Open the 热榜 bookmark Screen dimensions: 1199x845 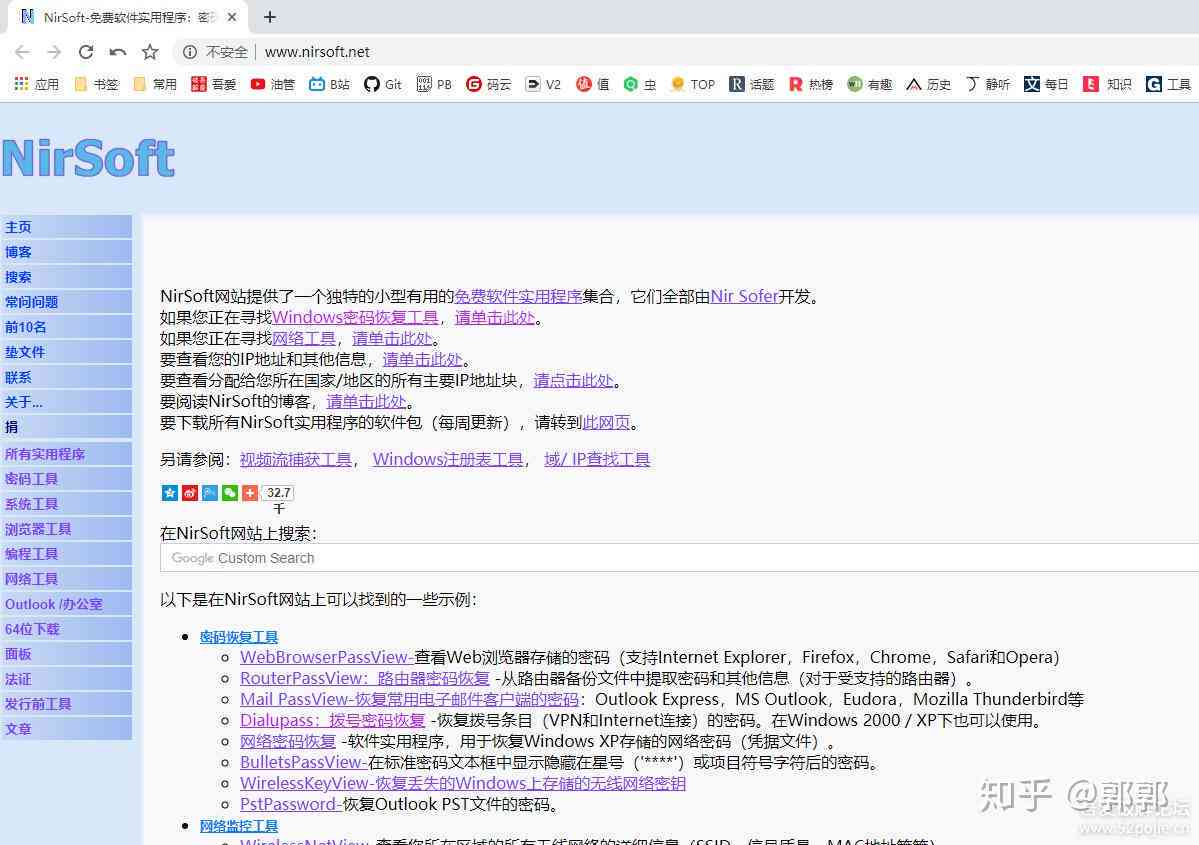[811, 84]
